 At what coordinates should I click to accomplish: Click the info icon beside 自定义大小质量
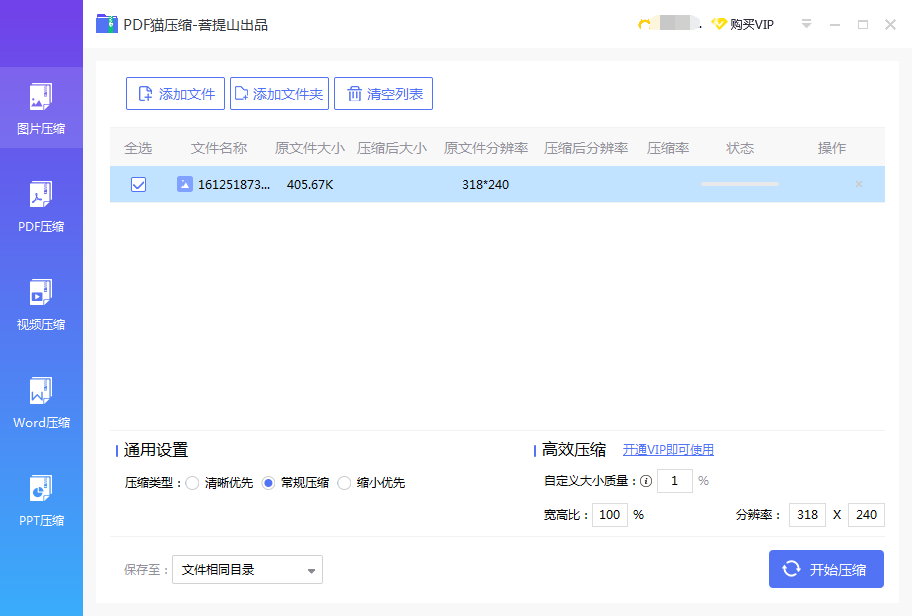pyautogui.click(x=646, y=481)
